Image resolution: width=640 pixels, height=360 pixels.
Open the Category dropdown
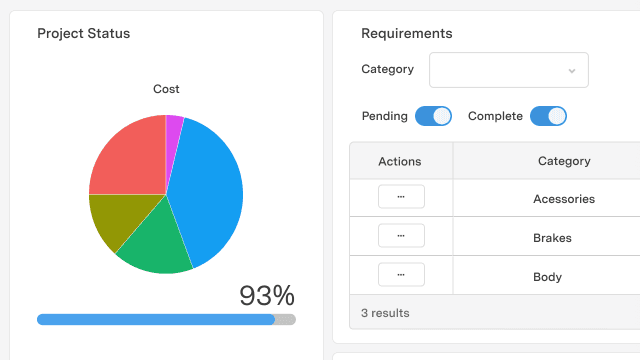[x=509, y=70]
